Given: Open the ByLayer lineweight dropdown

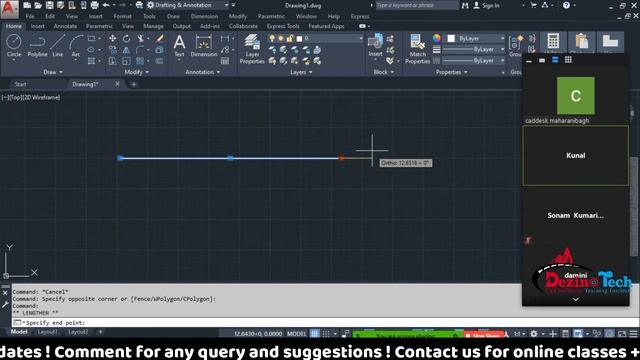Looking at the screenshot, I should tap(473, 49).
